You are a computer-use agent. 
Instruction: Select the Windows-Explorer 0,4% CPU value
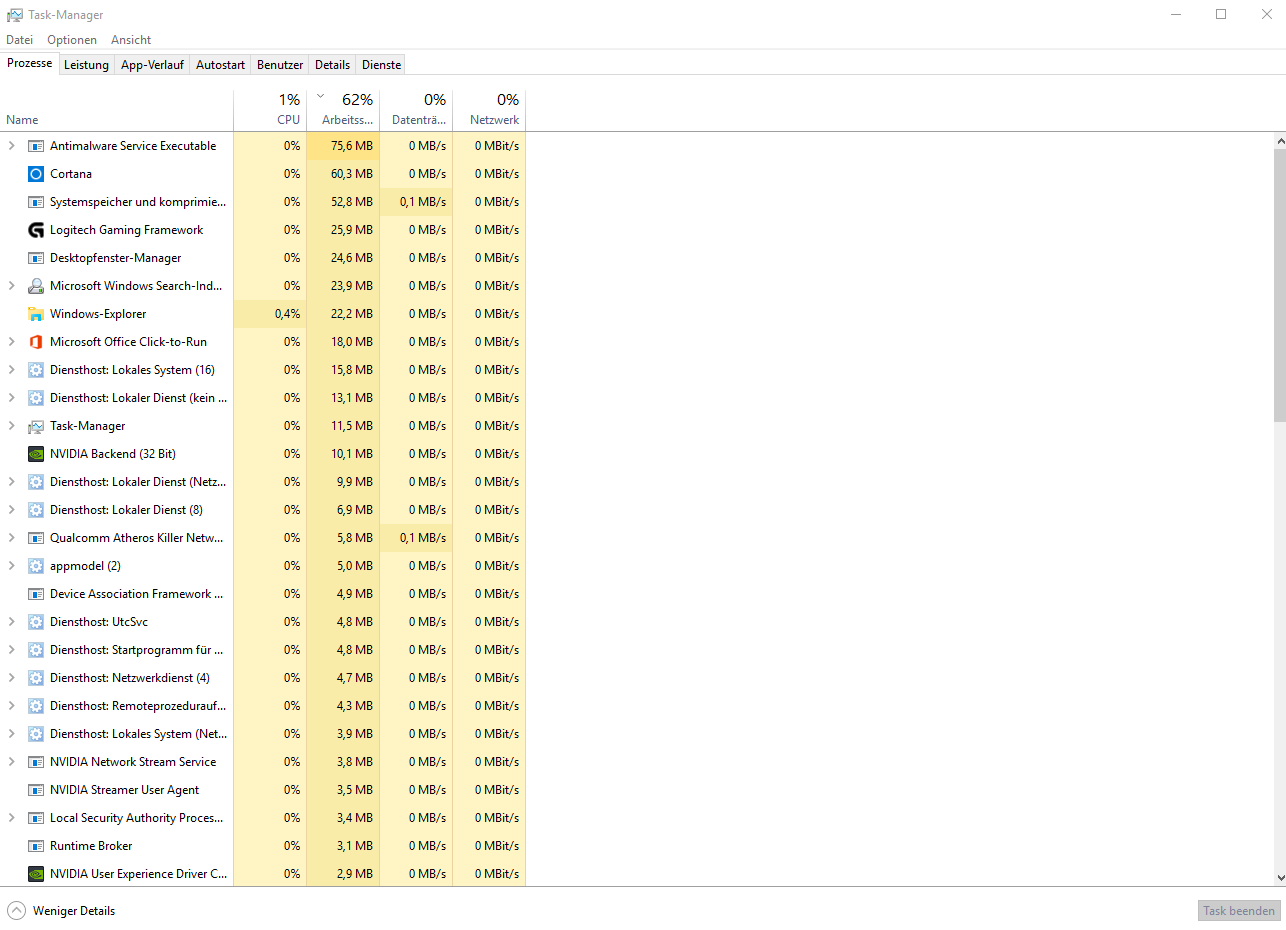[270, 314]
